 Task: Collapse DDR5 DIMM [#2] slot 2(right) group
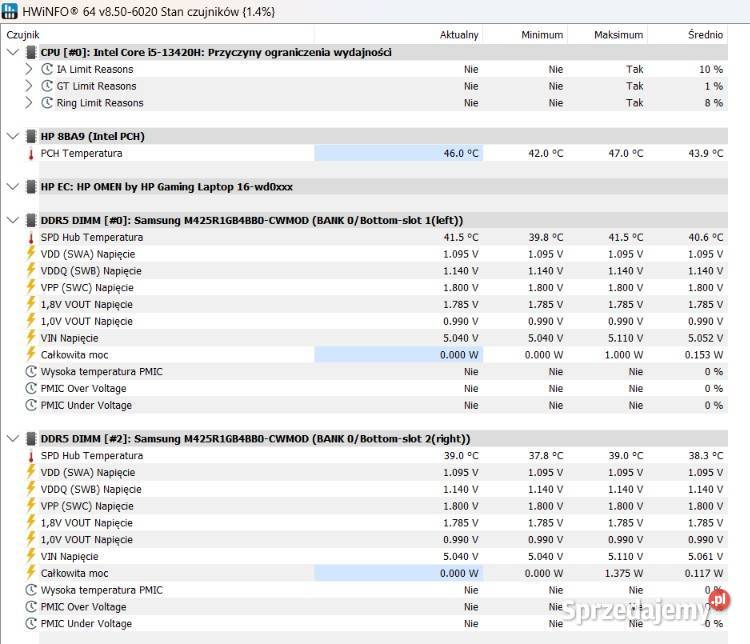tap(13, 438)
